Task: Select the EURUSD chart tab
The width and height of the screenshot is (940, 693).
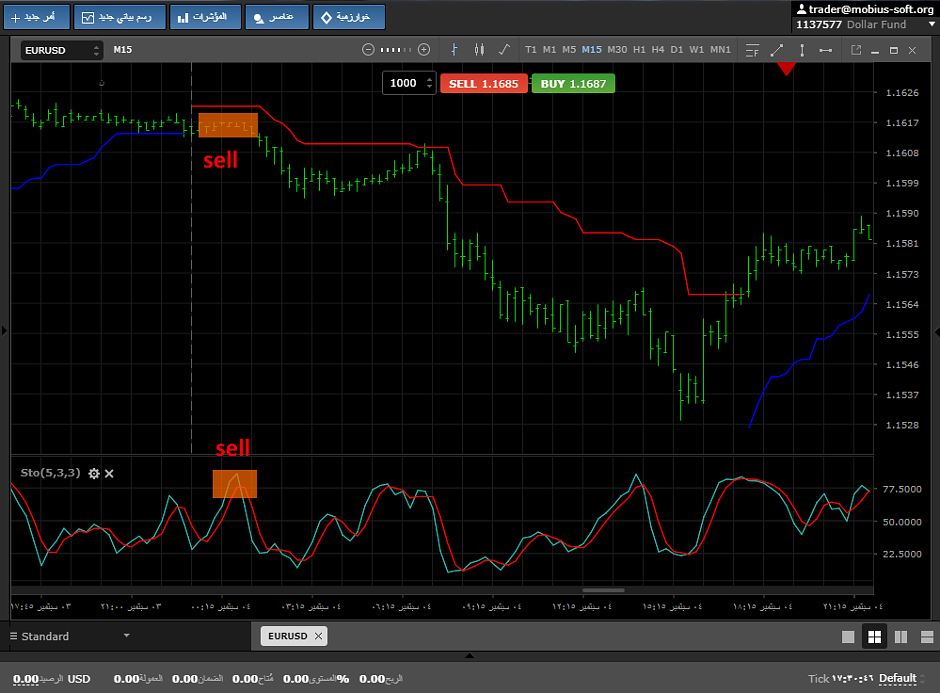Action: click(x=287, y=636)
